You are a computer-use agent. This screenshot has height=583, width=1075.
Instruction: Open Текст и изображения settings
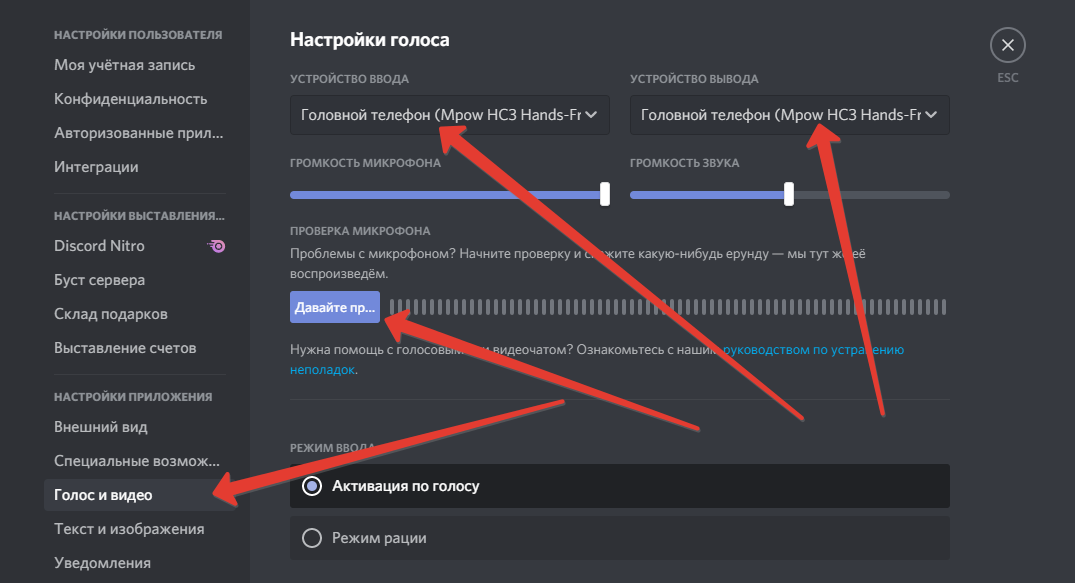129,529
